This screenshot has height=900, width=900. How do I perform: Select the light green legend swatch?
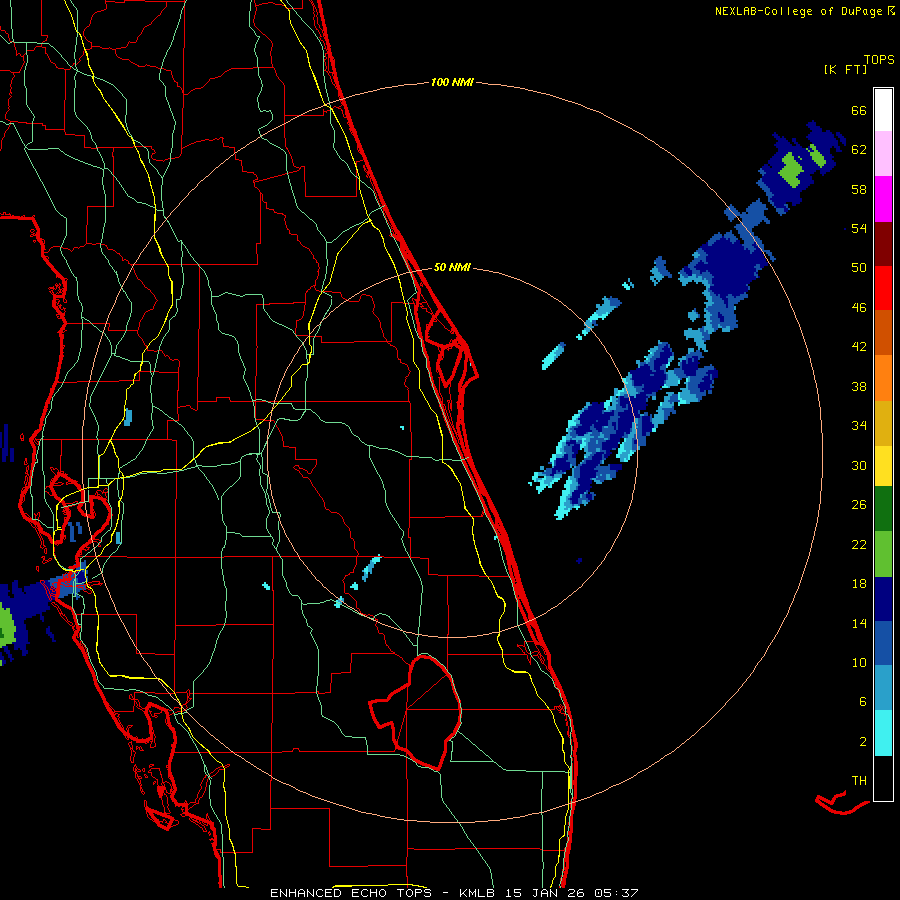point(883,554)
